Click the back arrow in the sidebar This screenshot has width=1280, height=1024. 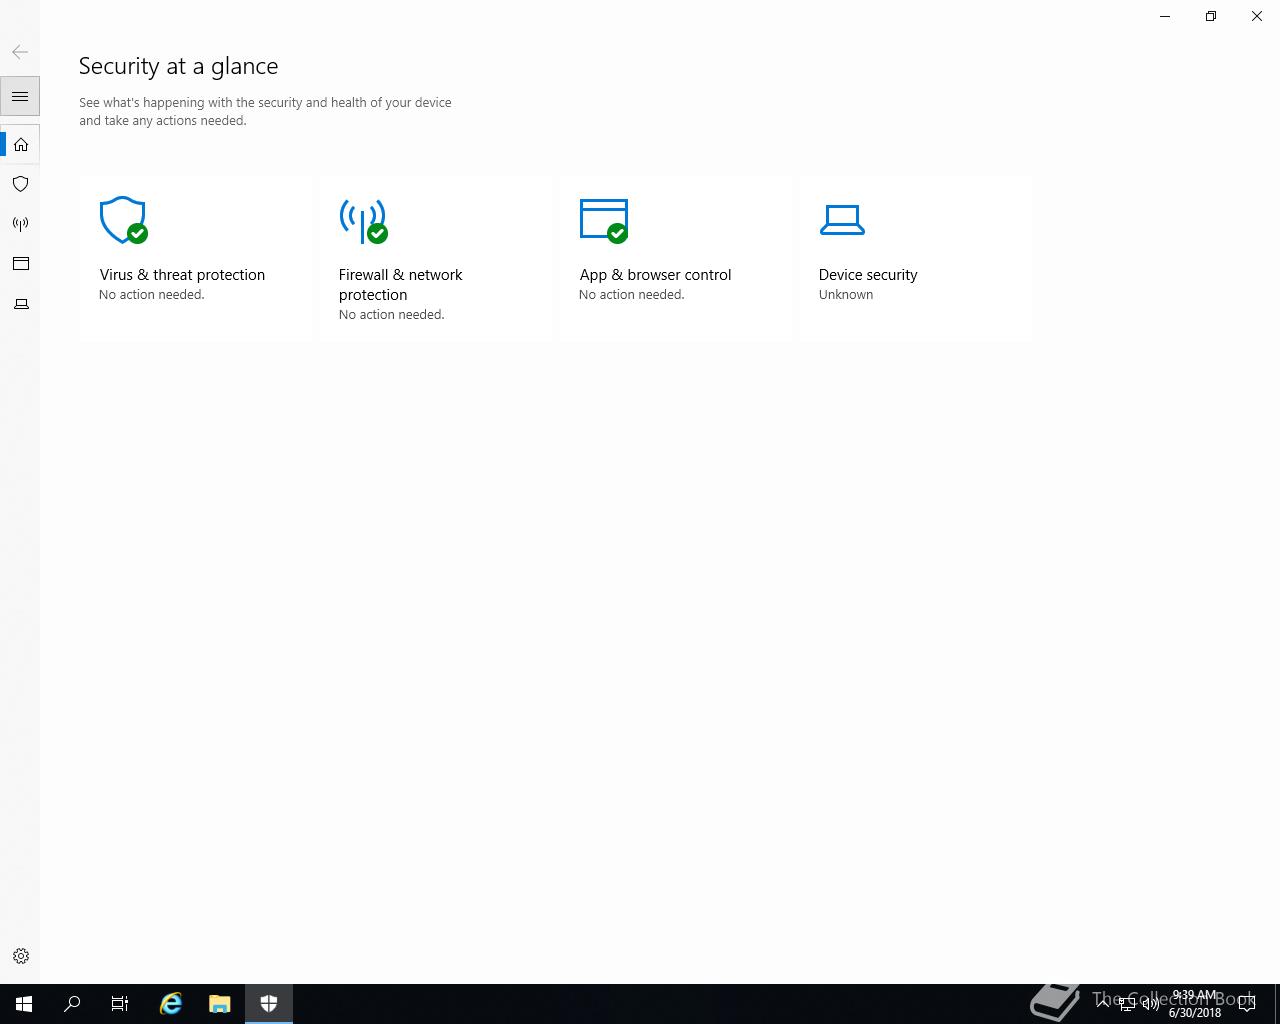coord(20,52)
